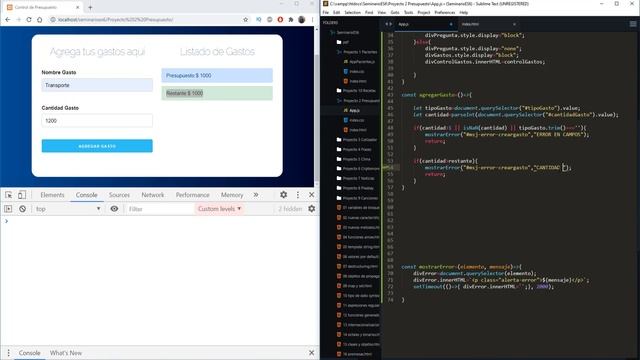Screen dimensions: 640x360
Task: Close the DevTools panel
Action: click(311, 195)
